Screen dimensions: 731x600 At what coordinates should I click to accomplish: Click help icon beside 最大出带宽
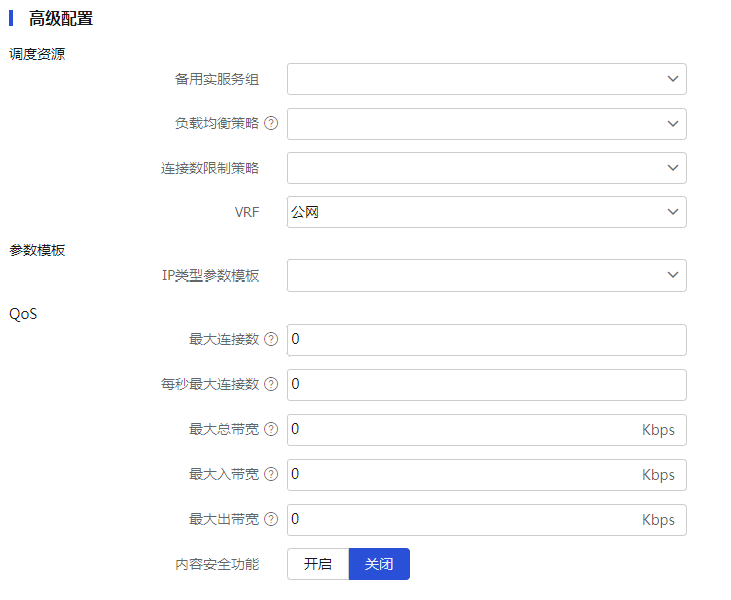(271, 519)
